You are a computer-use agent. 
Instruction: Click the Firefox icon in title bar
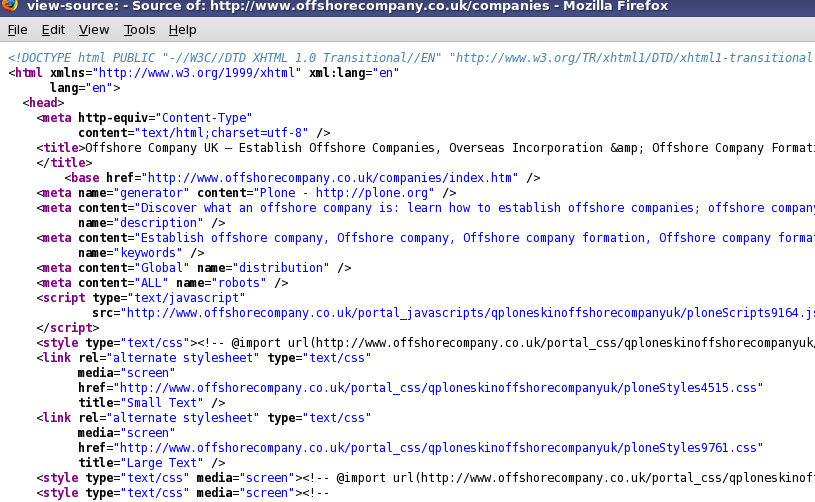click(9, 5)
